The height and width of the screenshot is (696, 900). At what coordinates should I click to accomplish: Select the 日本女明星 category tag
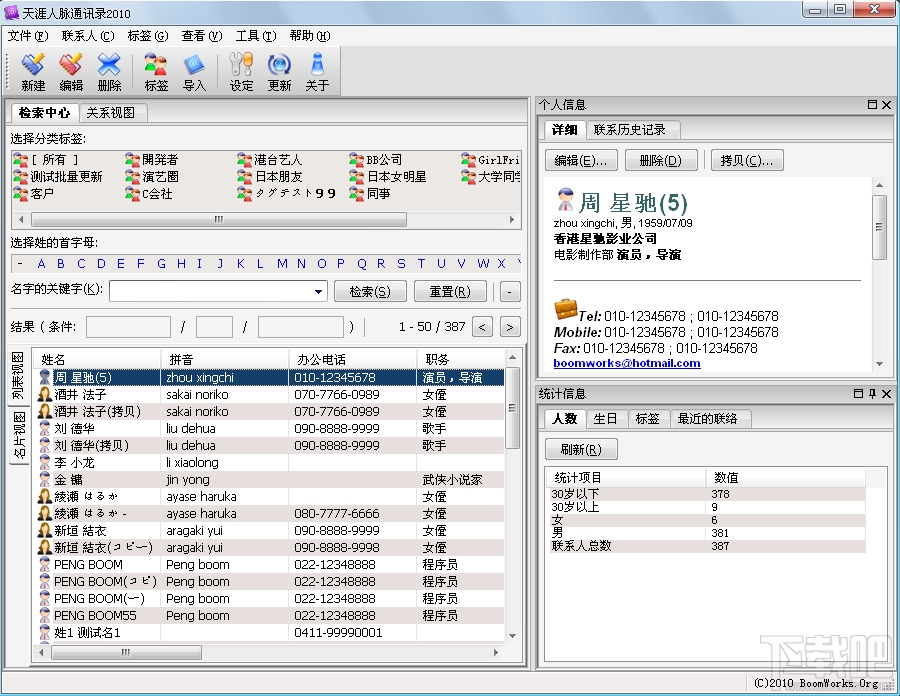pos(388,177)
